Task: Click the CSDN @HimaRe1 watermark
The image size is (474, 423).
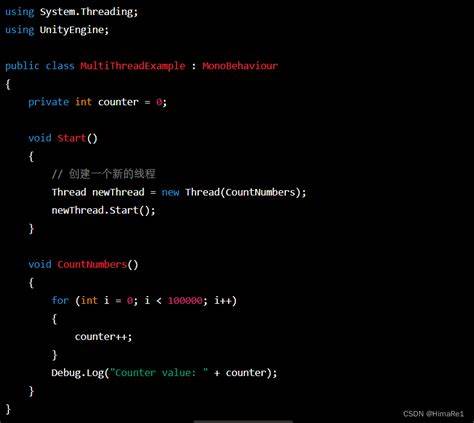Action: pos(433,414)
